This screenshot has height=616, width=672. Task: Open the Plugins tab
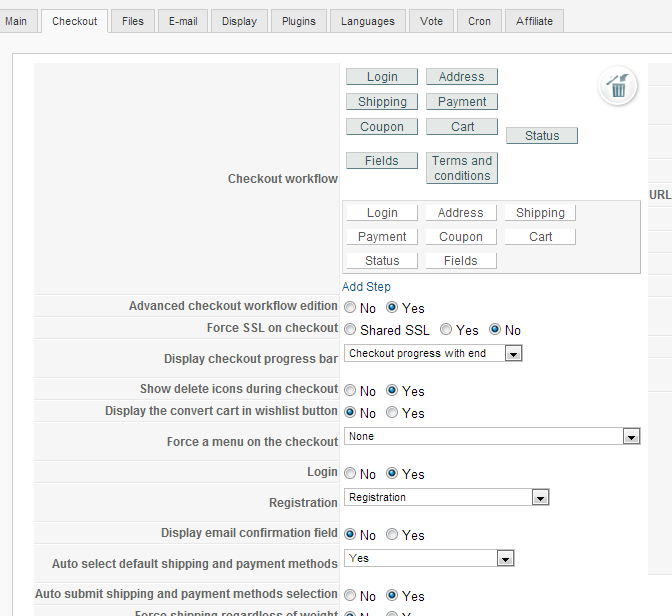click(x=299, y=21)
